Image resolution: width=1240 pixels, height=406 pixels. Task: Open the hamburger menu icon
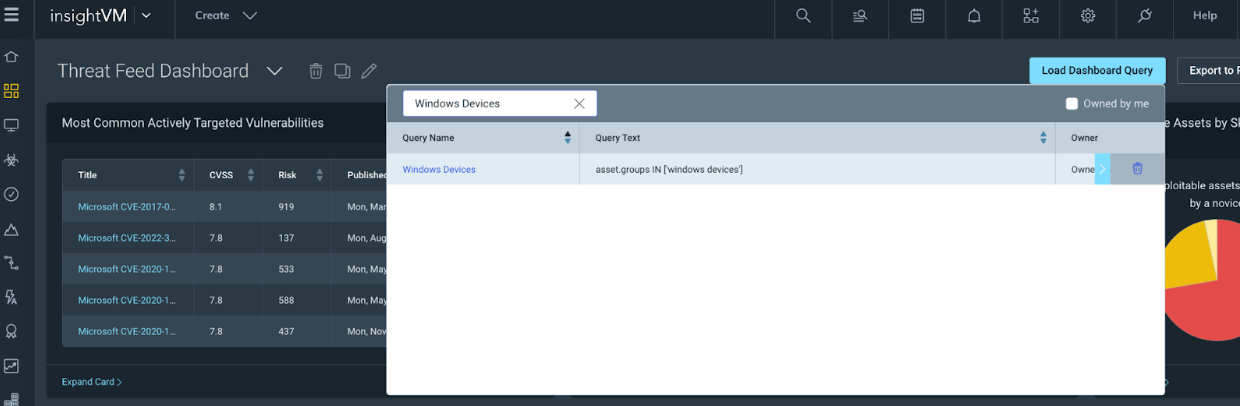tap(12, 15)
